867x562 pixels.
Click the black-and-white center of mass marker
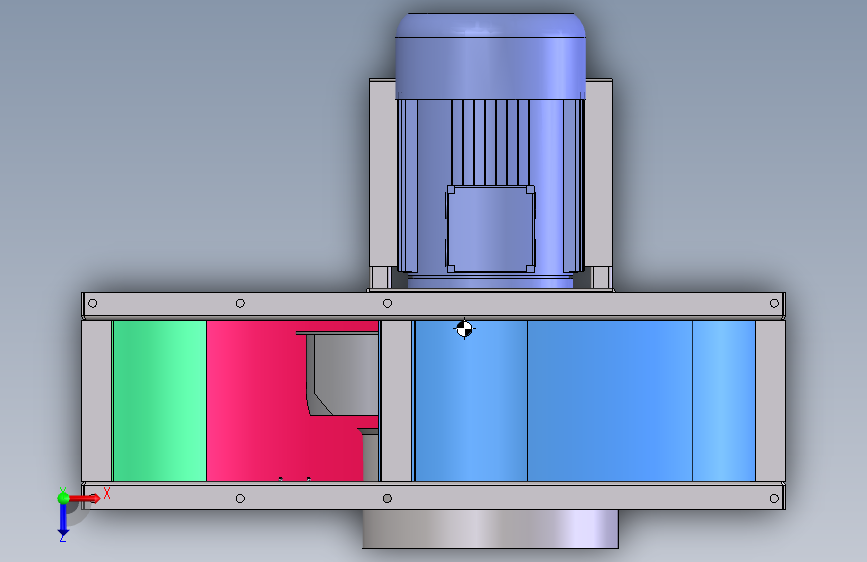[x=464, y=329]
